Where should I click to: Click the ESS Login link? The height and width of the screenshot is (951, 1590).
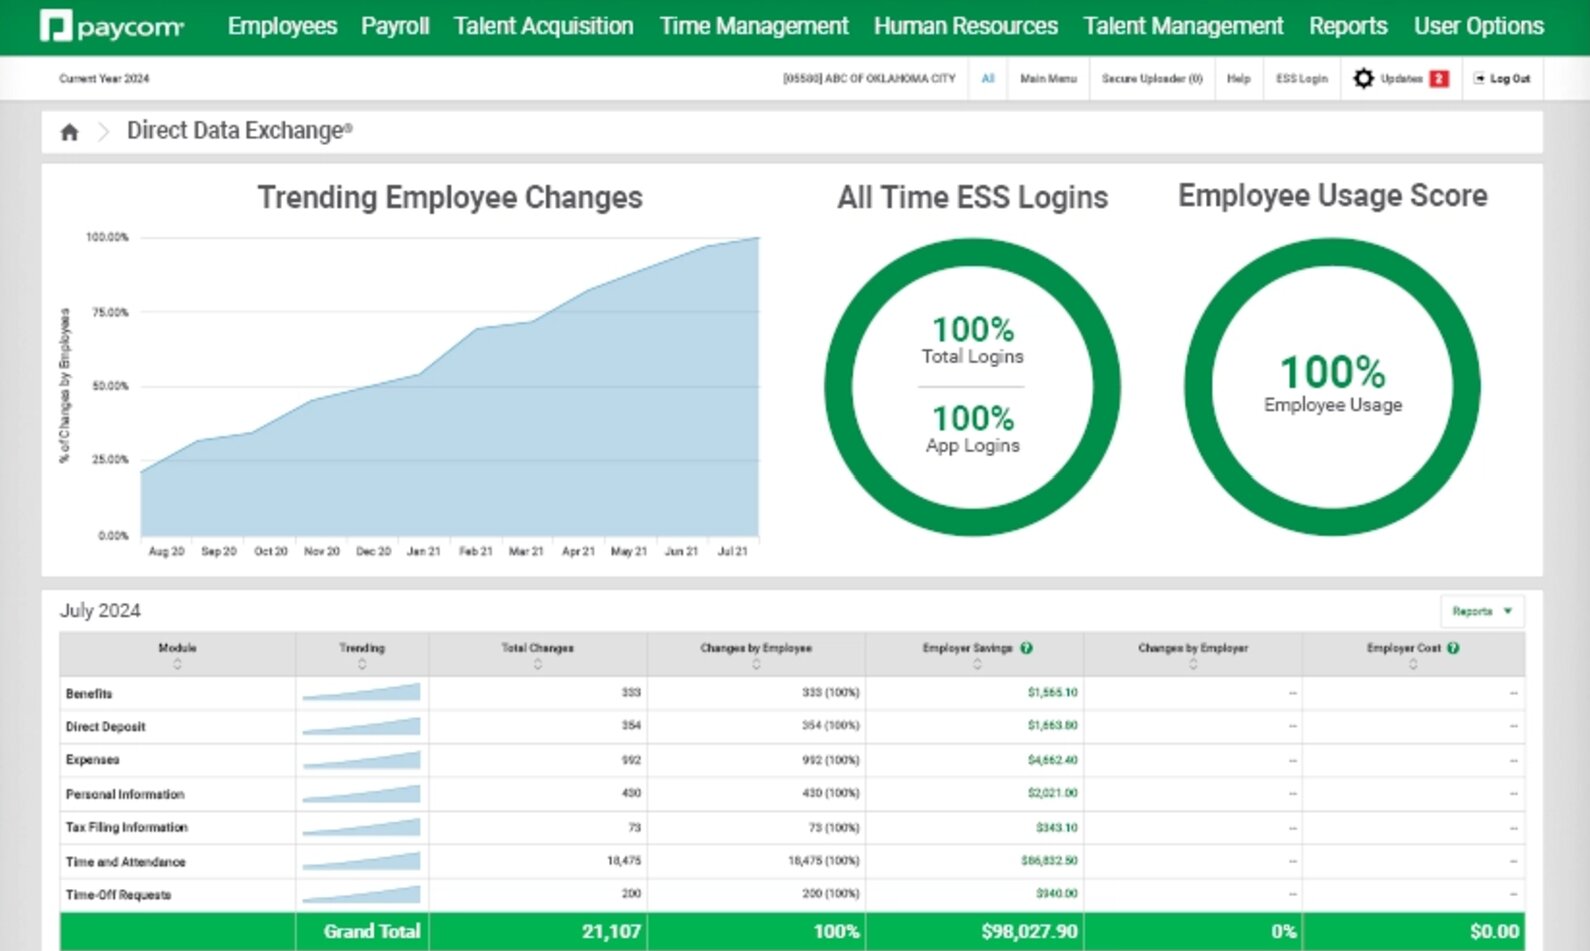coord(1301,78)
